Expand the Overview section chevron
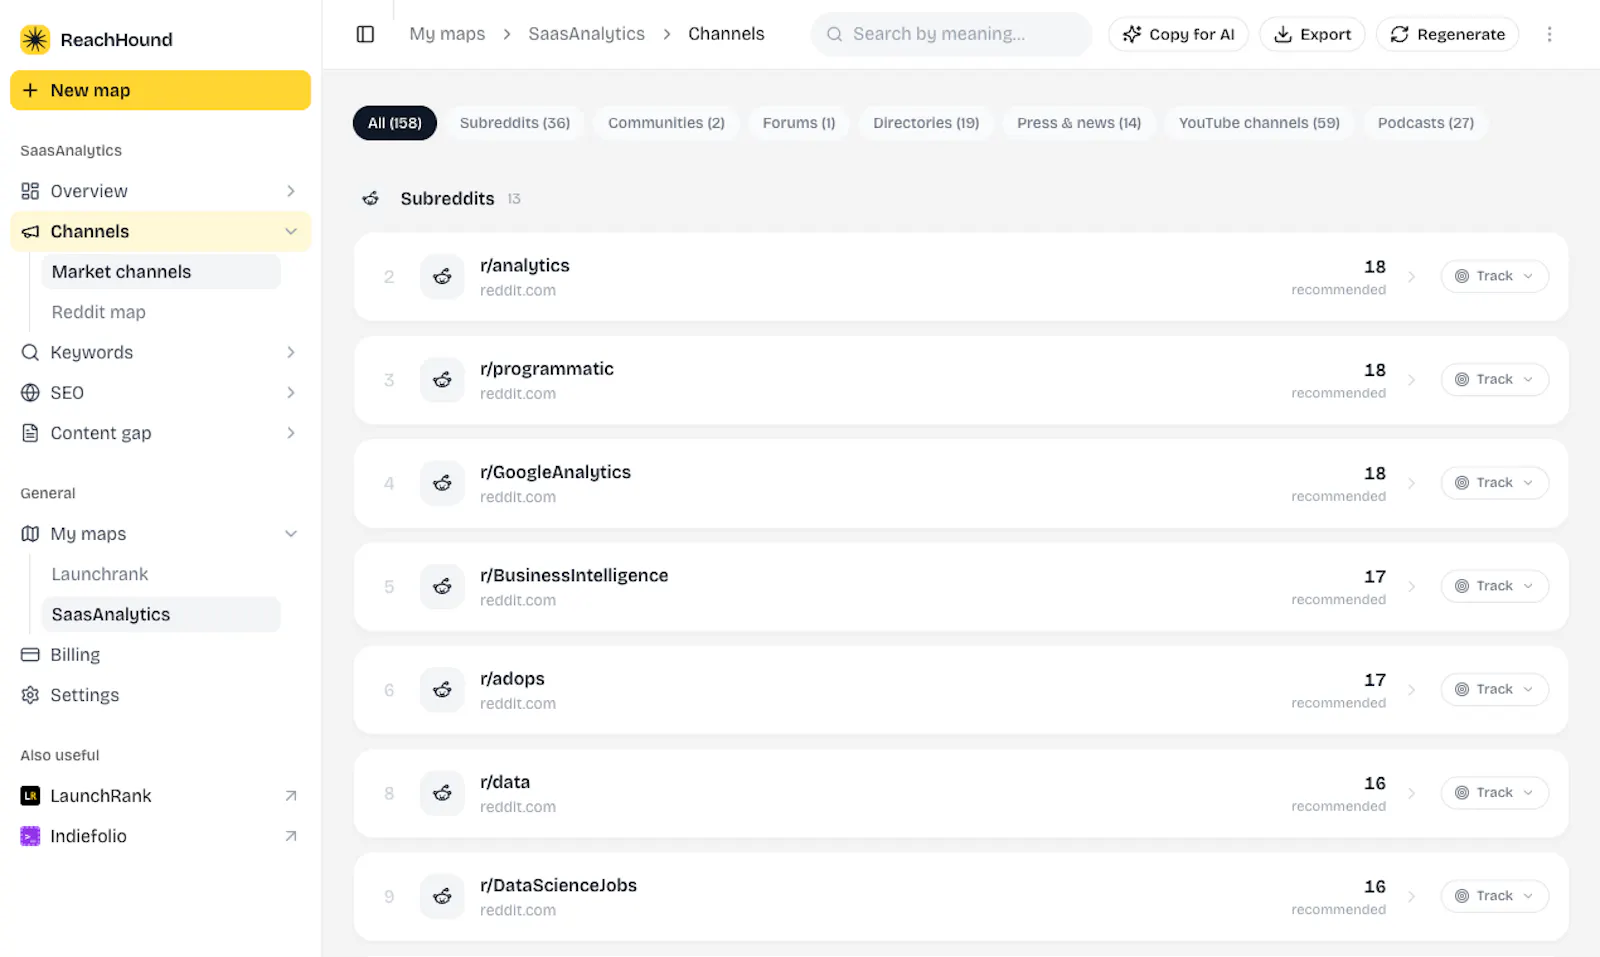Screen dimensions: 1600x957 click(x=291, y=191)
